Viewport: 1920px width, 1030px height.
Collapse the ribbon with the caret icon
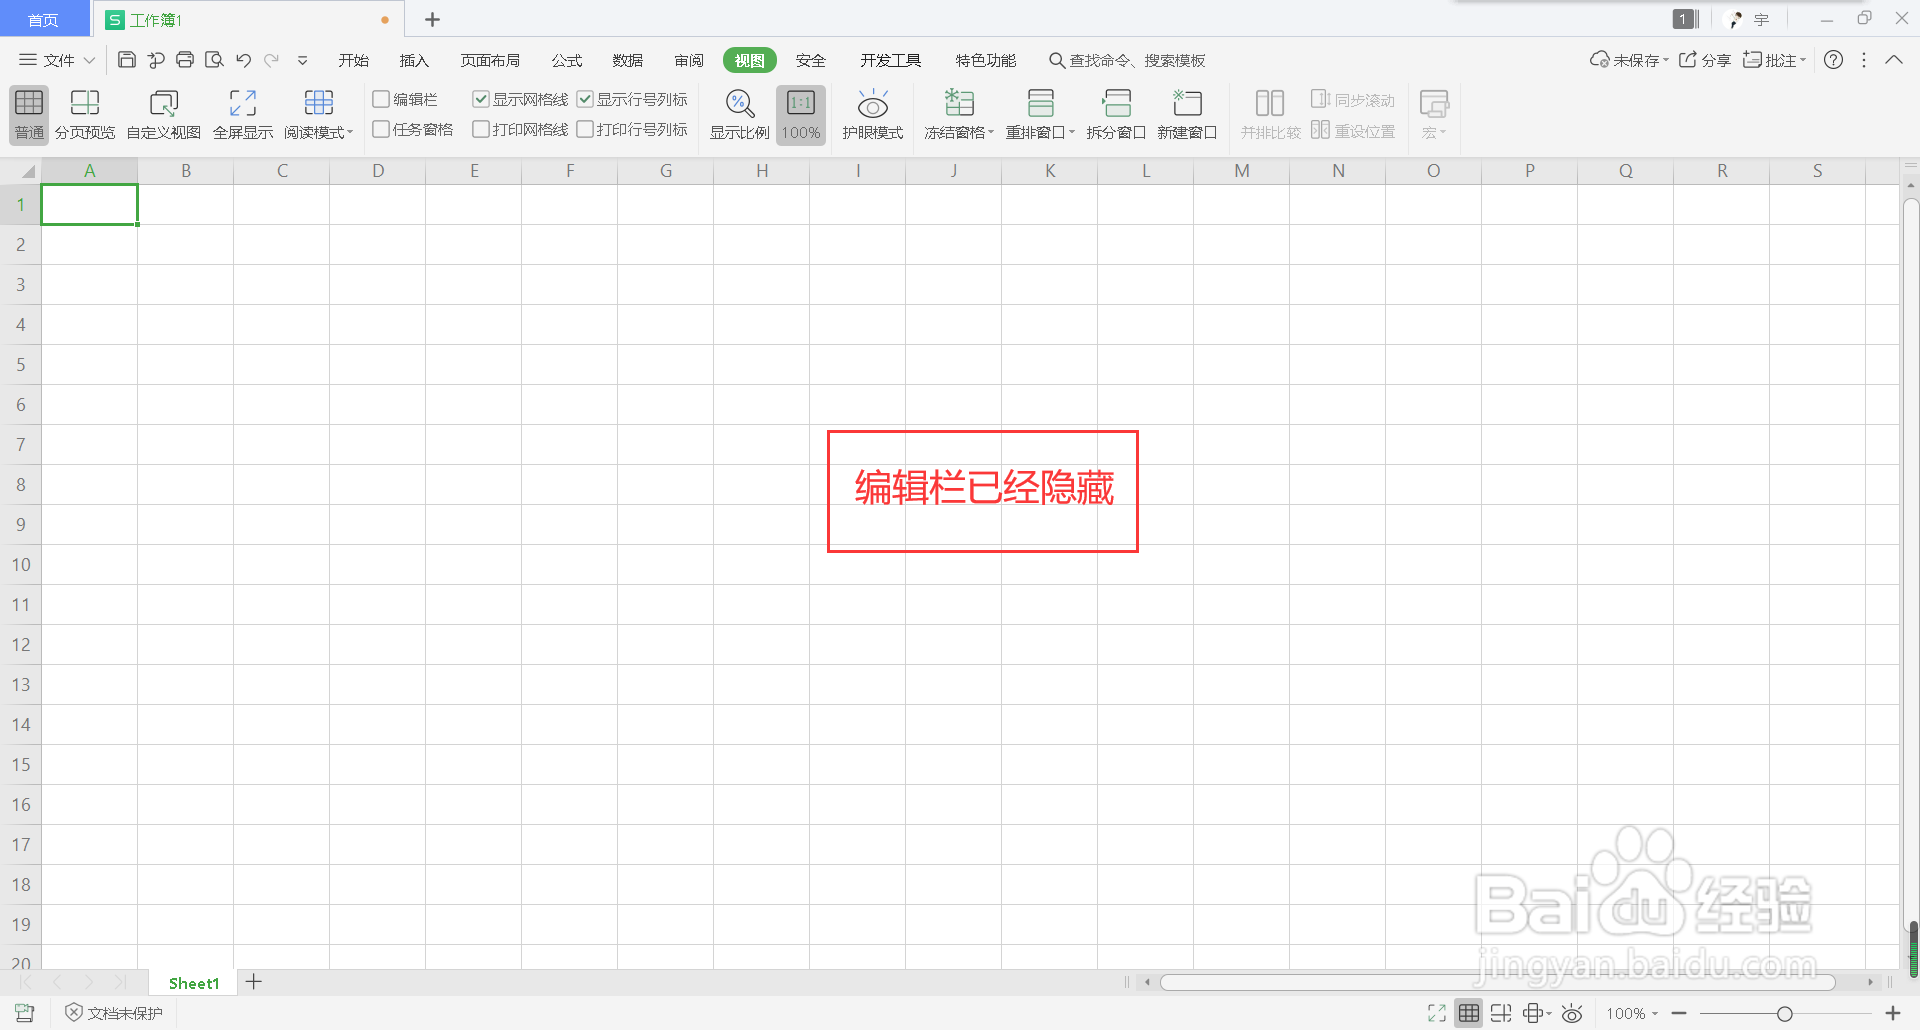pos(1894,60)
